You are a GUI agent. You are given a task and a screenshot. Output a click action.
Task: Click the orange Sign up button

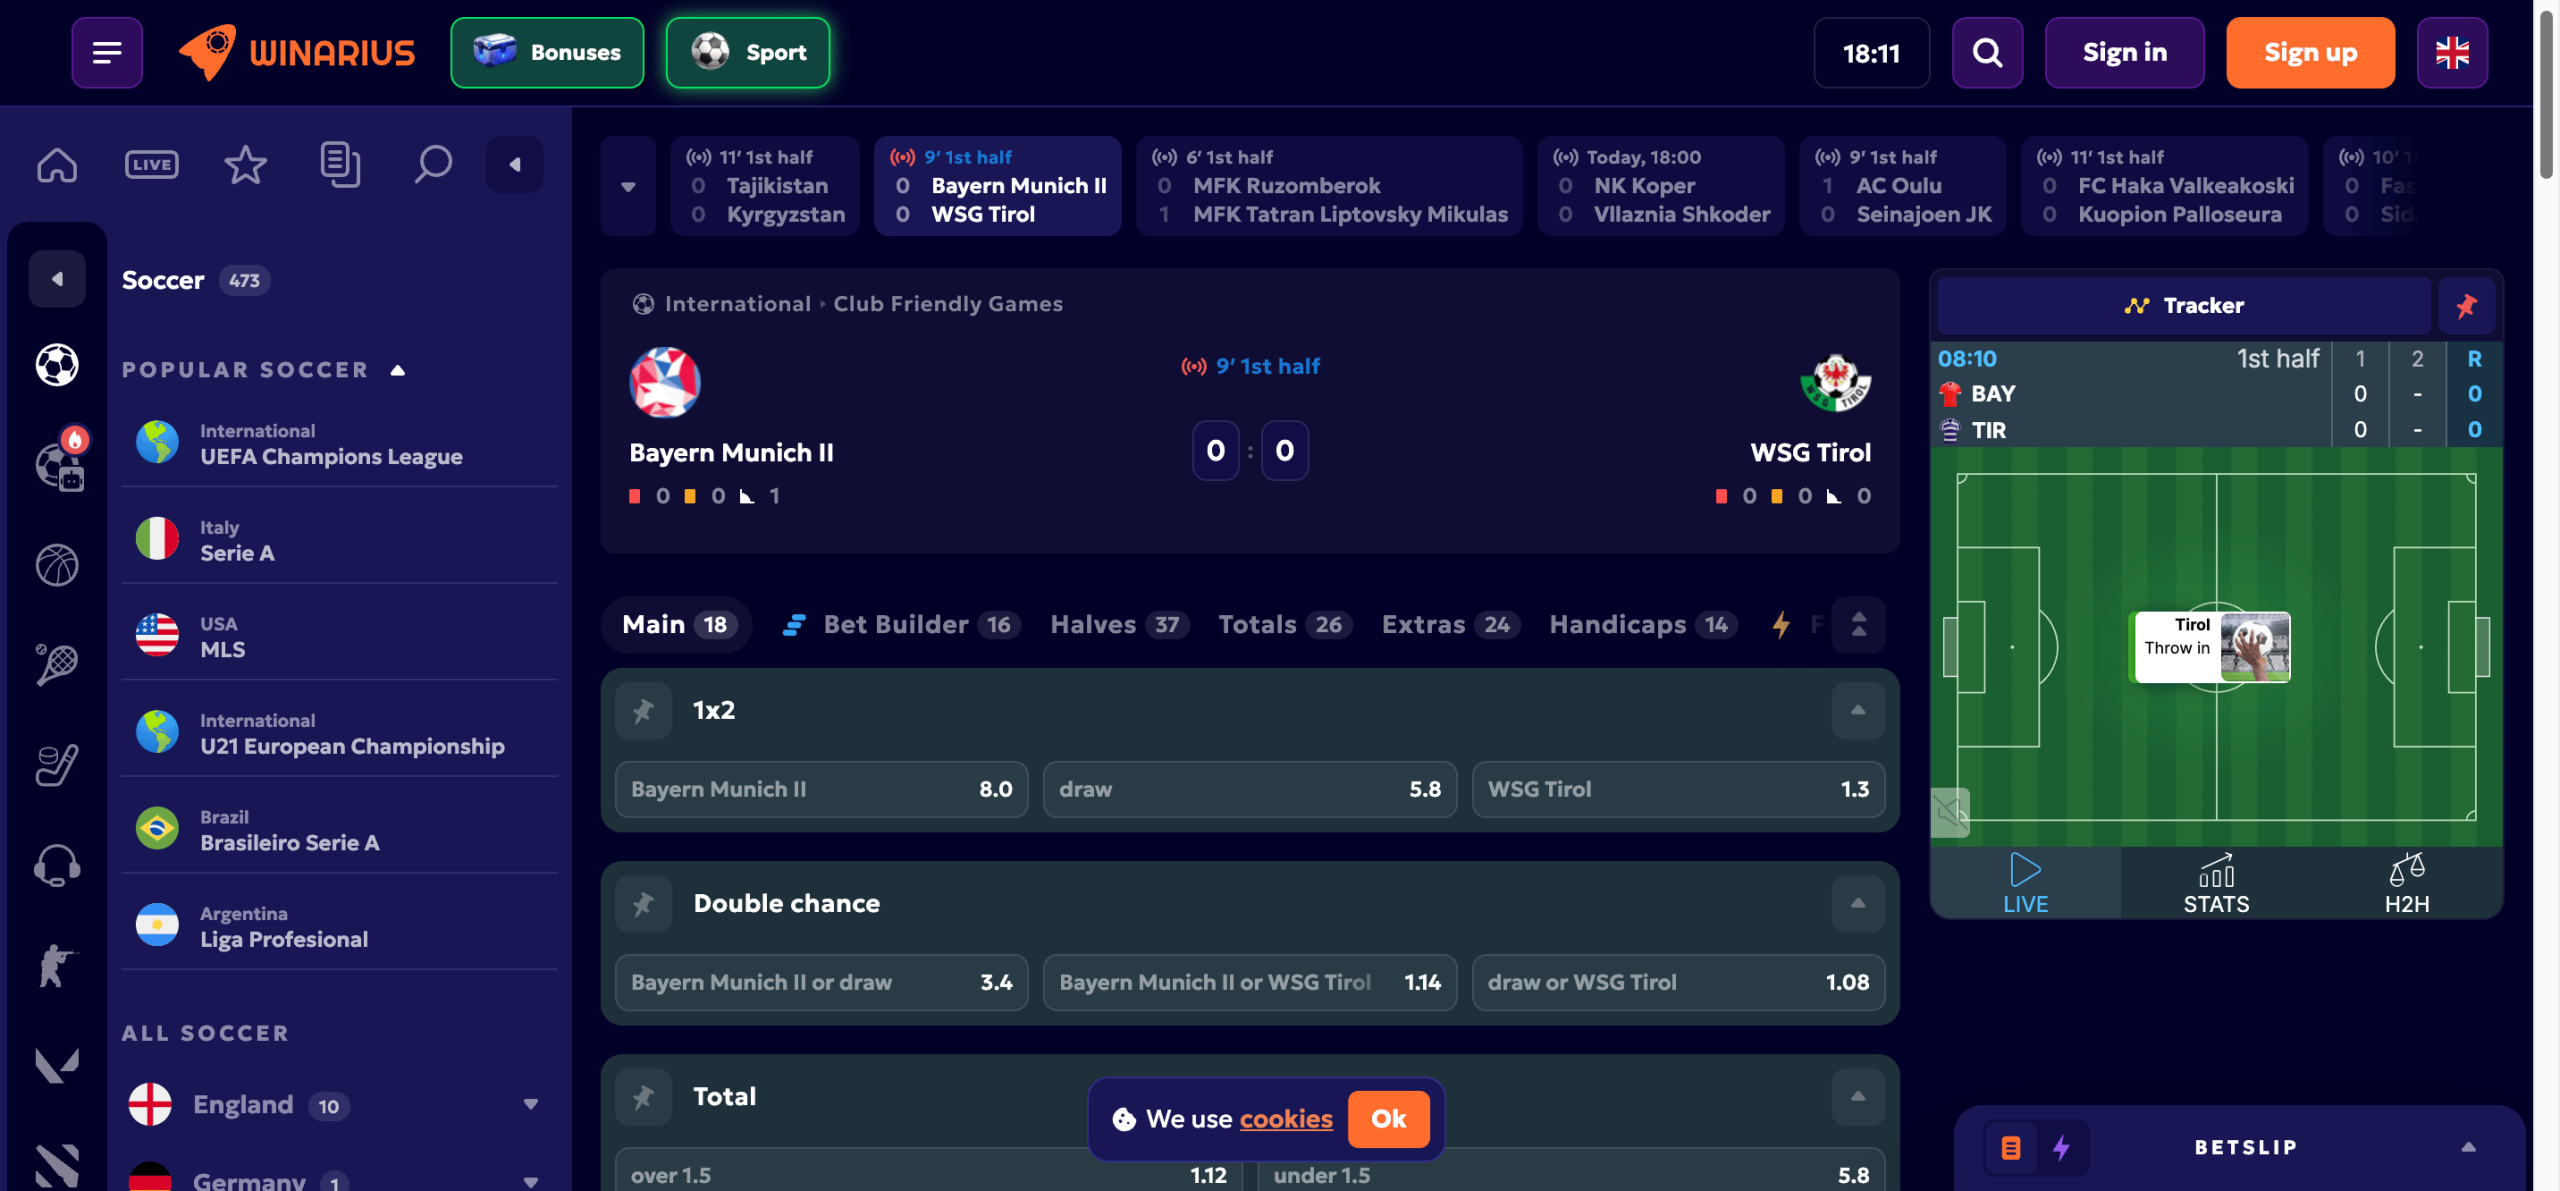click(2310, 53)
